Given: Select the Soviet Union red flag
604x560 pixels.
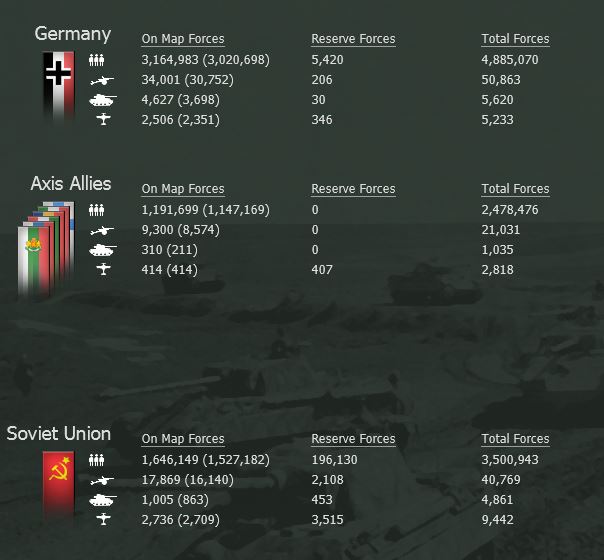Looking at the screenshot, I should click(59, 484).
